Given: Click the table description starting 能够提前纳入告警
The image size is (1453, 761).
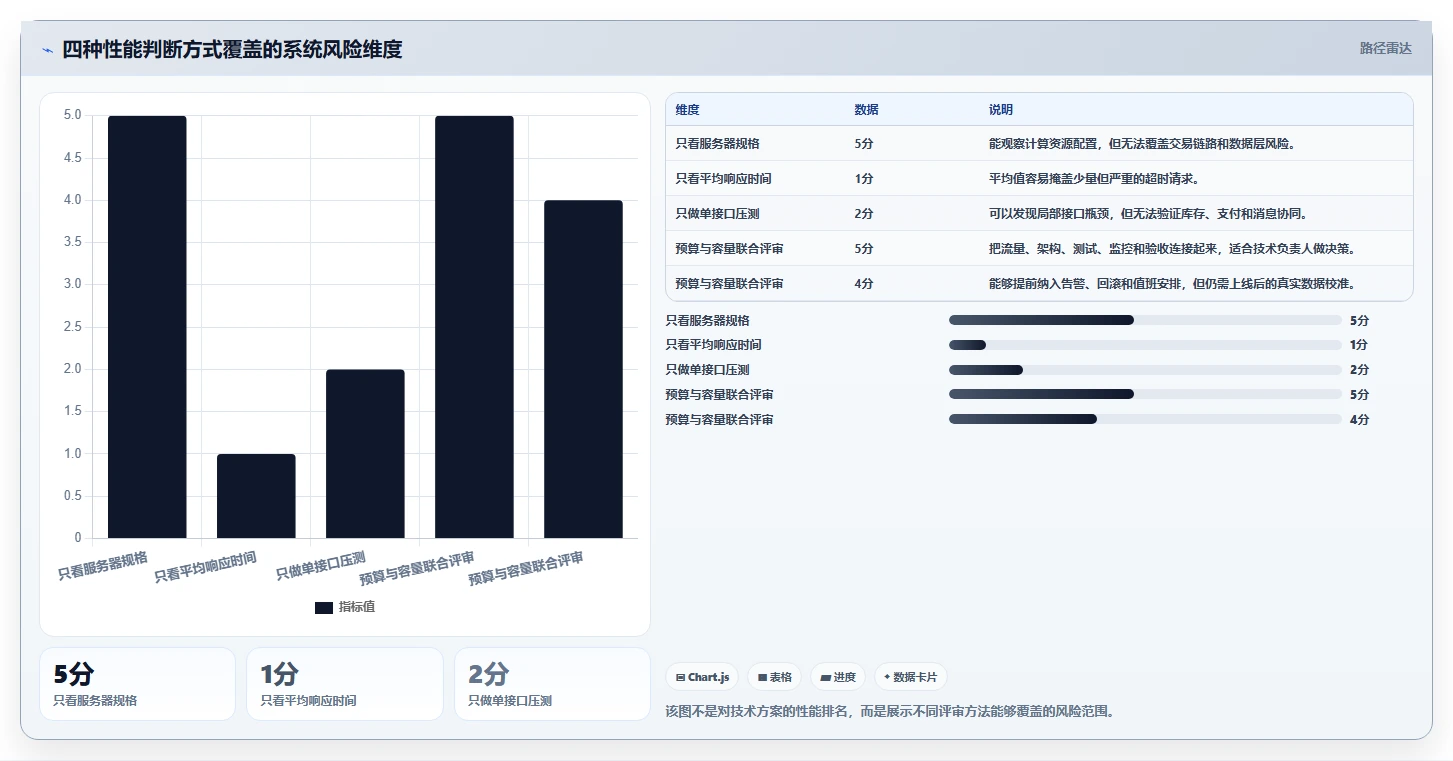Looking at the screenshot, I should pyautogui.click(x=1172, y=284).
